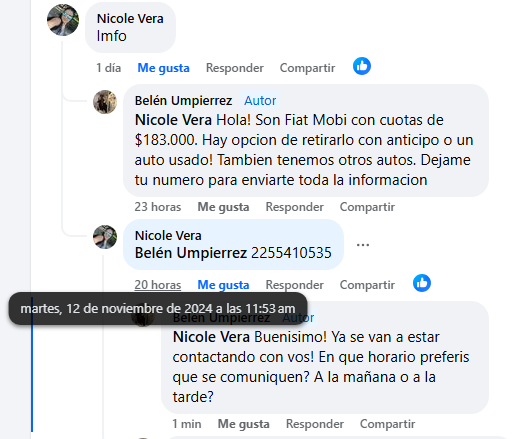Image resolution: width=512 pixels, height=439 pixels.
Task: Click Responder under the Fiat Mobi reply
Action: pos(294,207)
